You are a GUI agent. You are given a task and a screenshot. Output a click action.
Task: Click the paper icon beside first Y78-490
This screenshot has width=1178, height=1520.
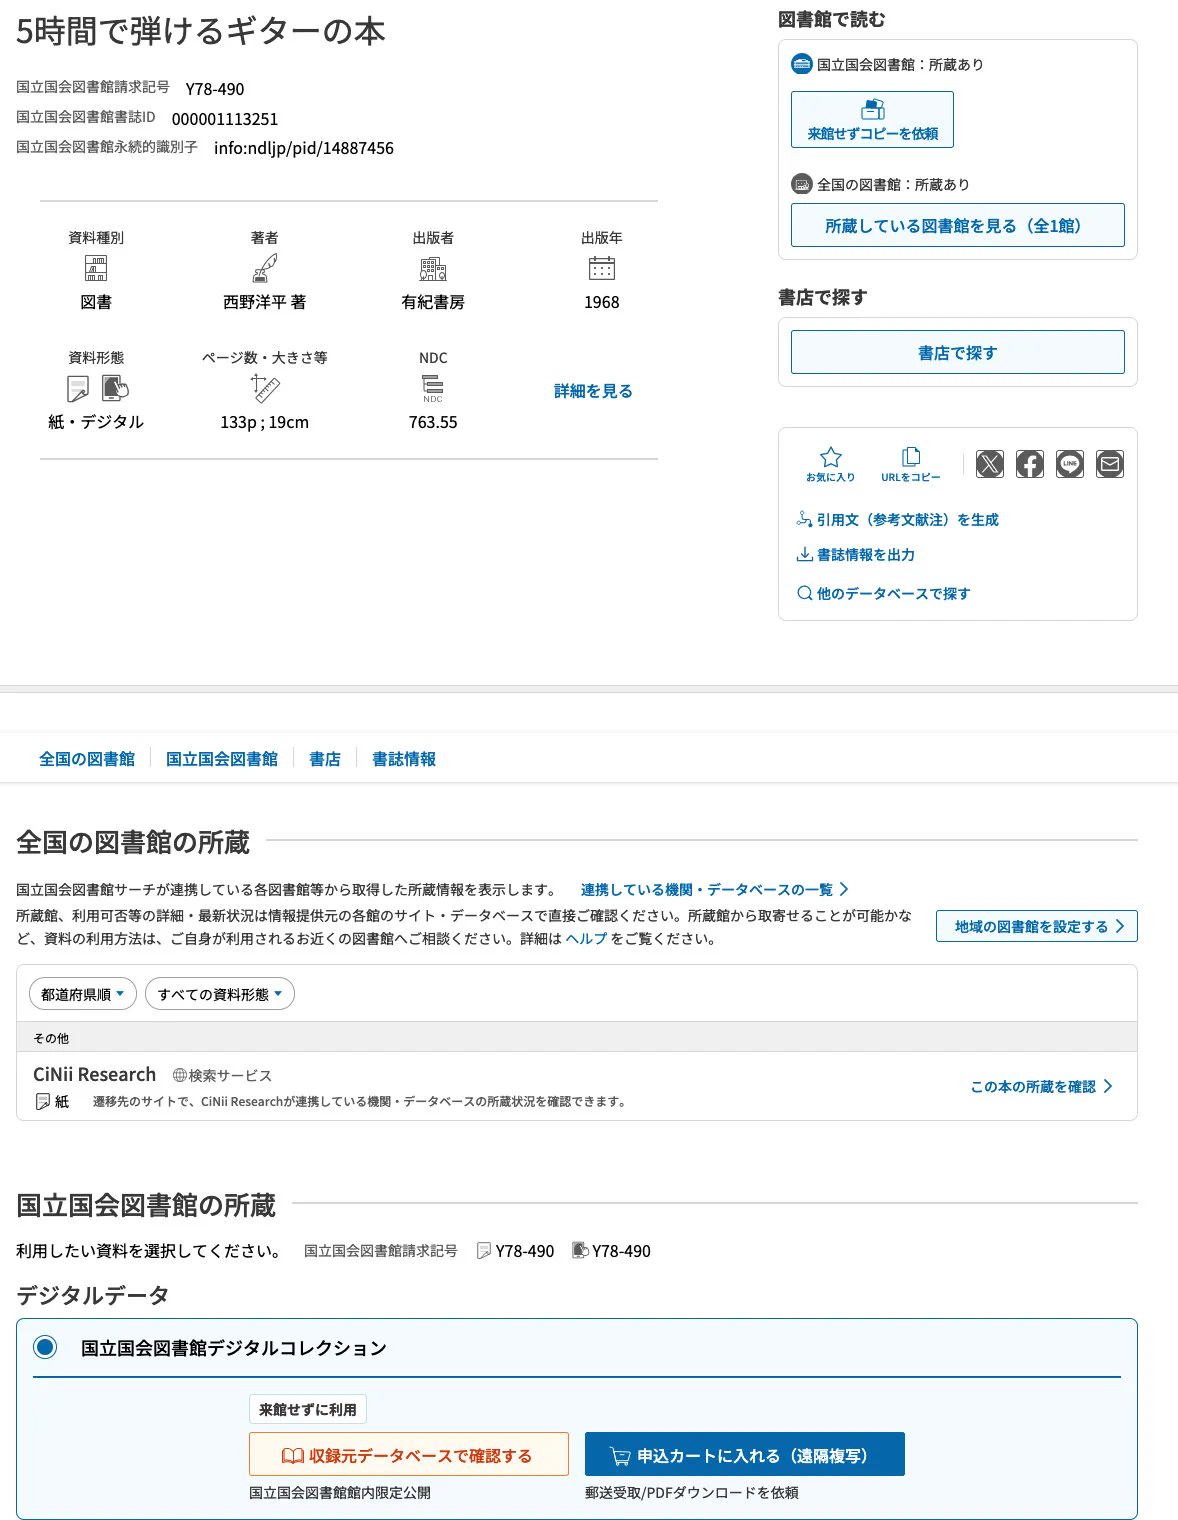(484, 1251)
